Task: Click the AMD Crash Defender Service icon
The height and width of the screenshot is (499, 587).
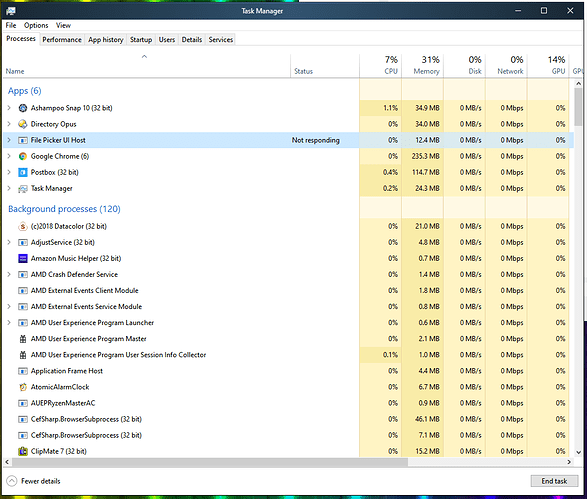Action: tap(23, 274)
